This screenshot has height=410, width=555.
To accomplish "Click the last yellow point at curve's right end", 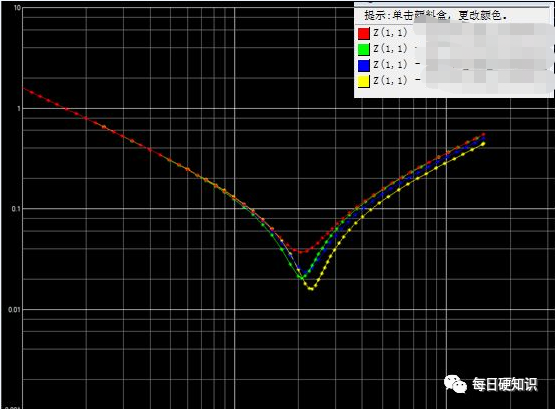I will (x=483, y=144).
